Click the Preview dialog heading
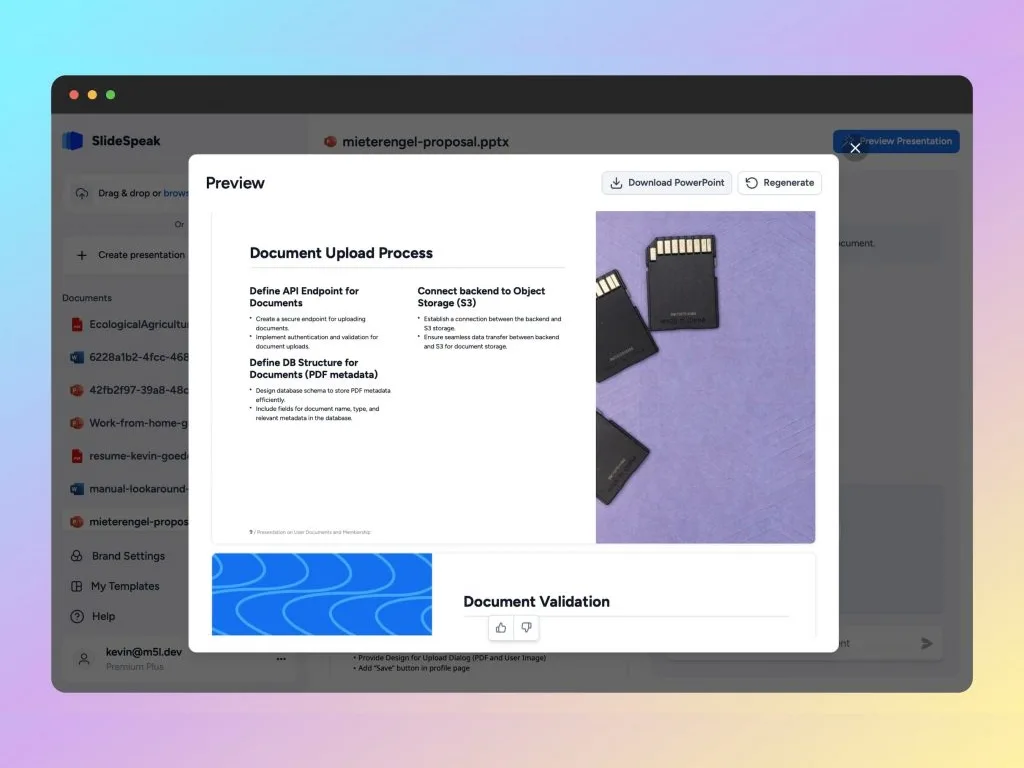 click(235, 183)
